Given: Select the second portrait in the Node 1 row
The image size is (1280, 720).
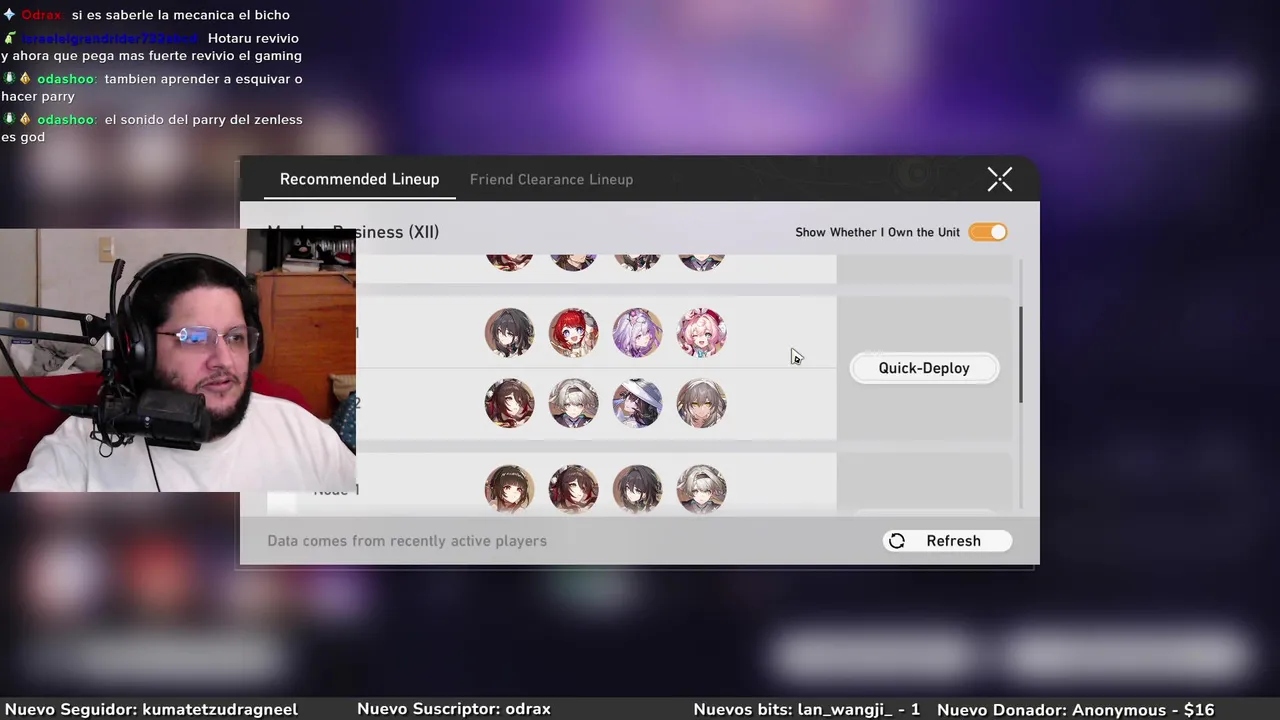Looking at the screenshot, I should click(573, 489).
